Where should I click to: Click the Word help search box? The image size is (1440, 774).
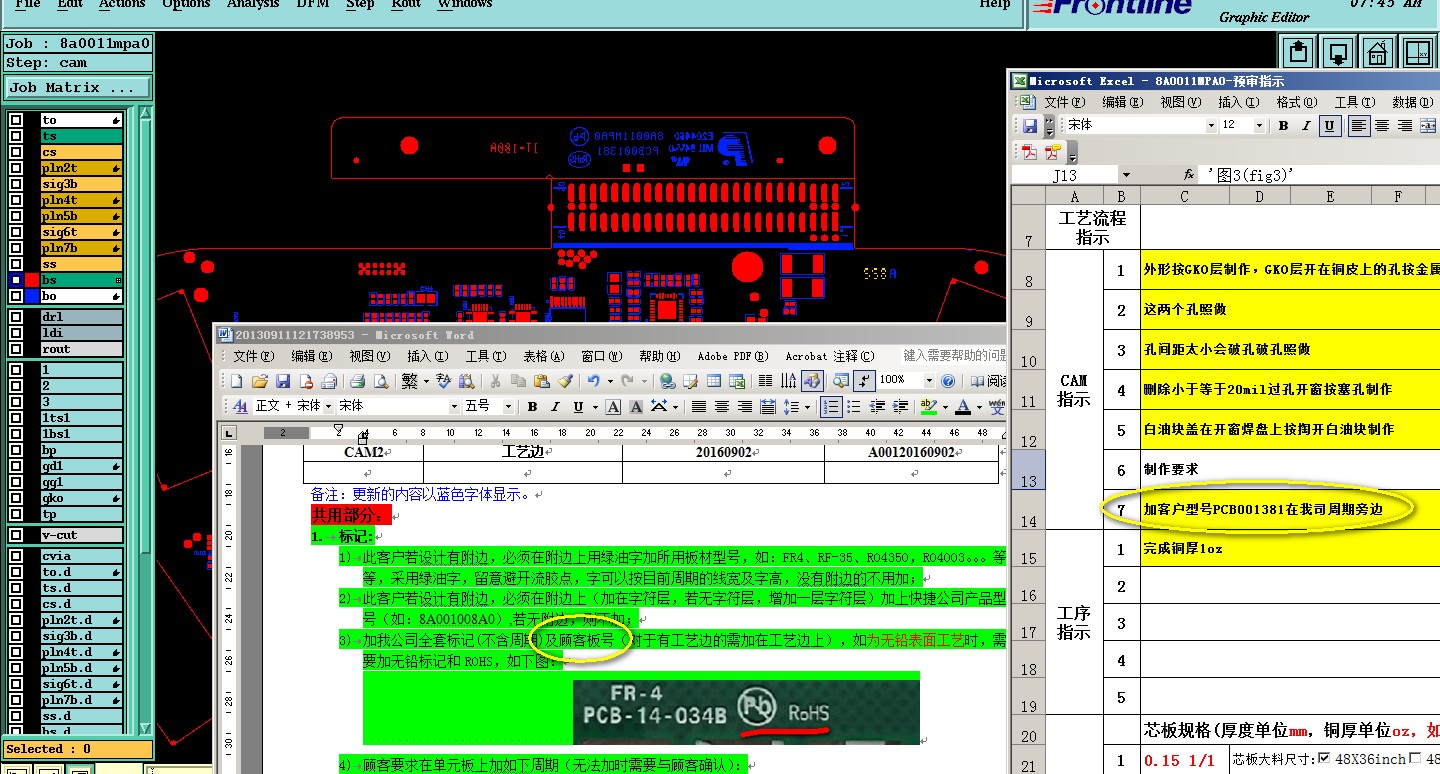click(954, 356)
